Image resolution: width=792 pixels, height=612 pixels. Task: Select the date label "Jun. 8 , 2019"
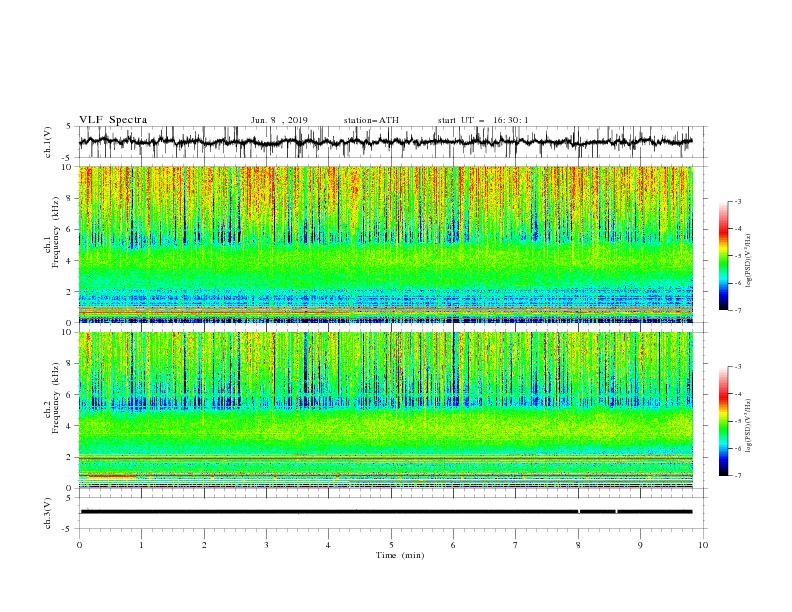279,120
